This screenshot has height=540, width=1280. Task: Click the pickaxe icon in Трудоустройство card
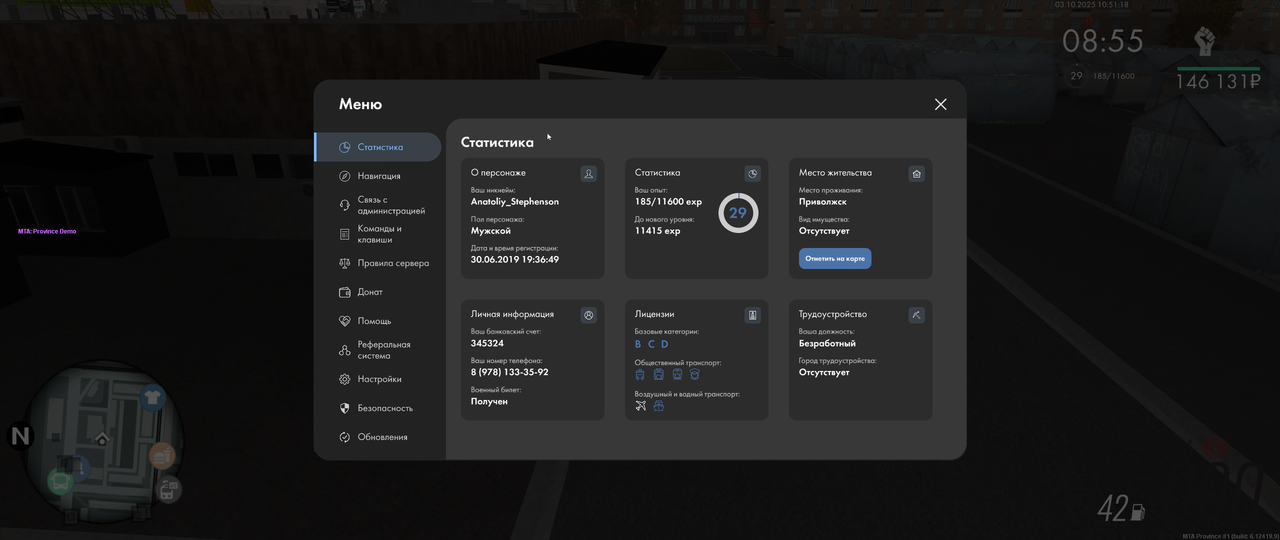click(x=917, y=315)
